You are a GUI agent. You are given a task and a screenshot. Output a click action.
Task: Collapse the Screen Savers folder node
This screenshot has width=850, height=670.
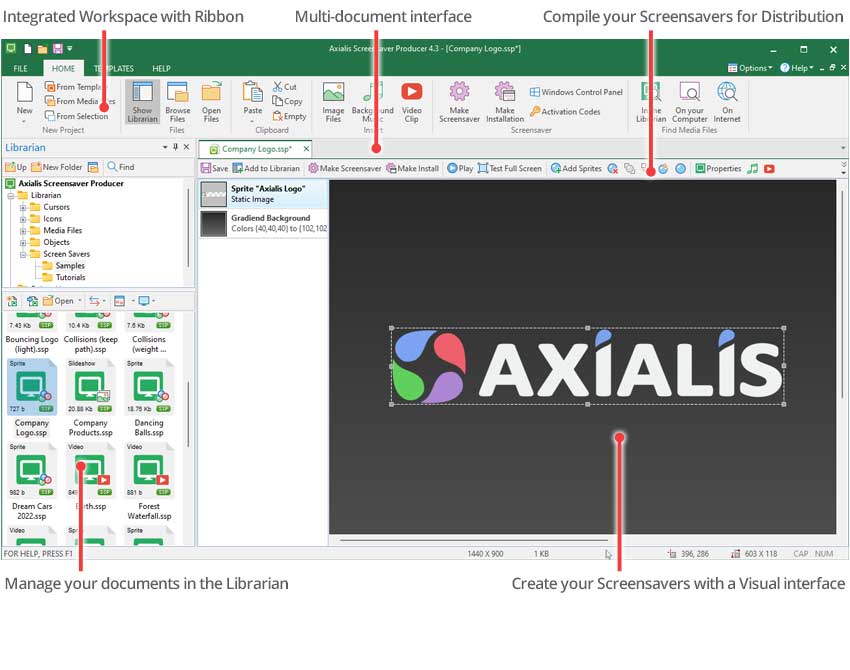(x=23, y=254)
